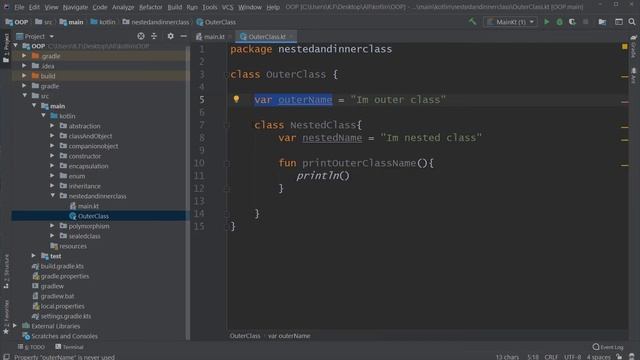The height and width of the screenshot is (360, 640).
Task: Open the MainKt run configuration dropdown
Action: [x=511, y=22]
